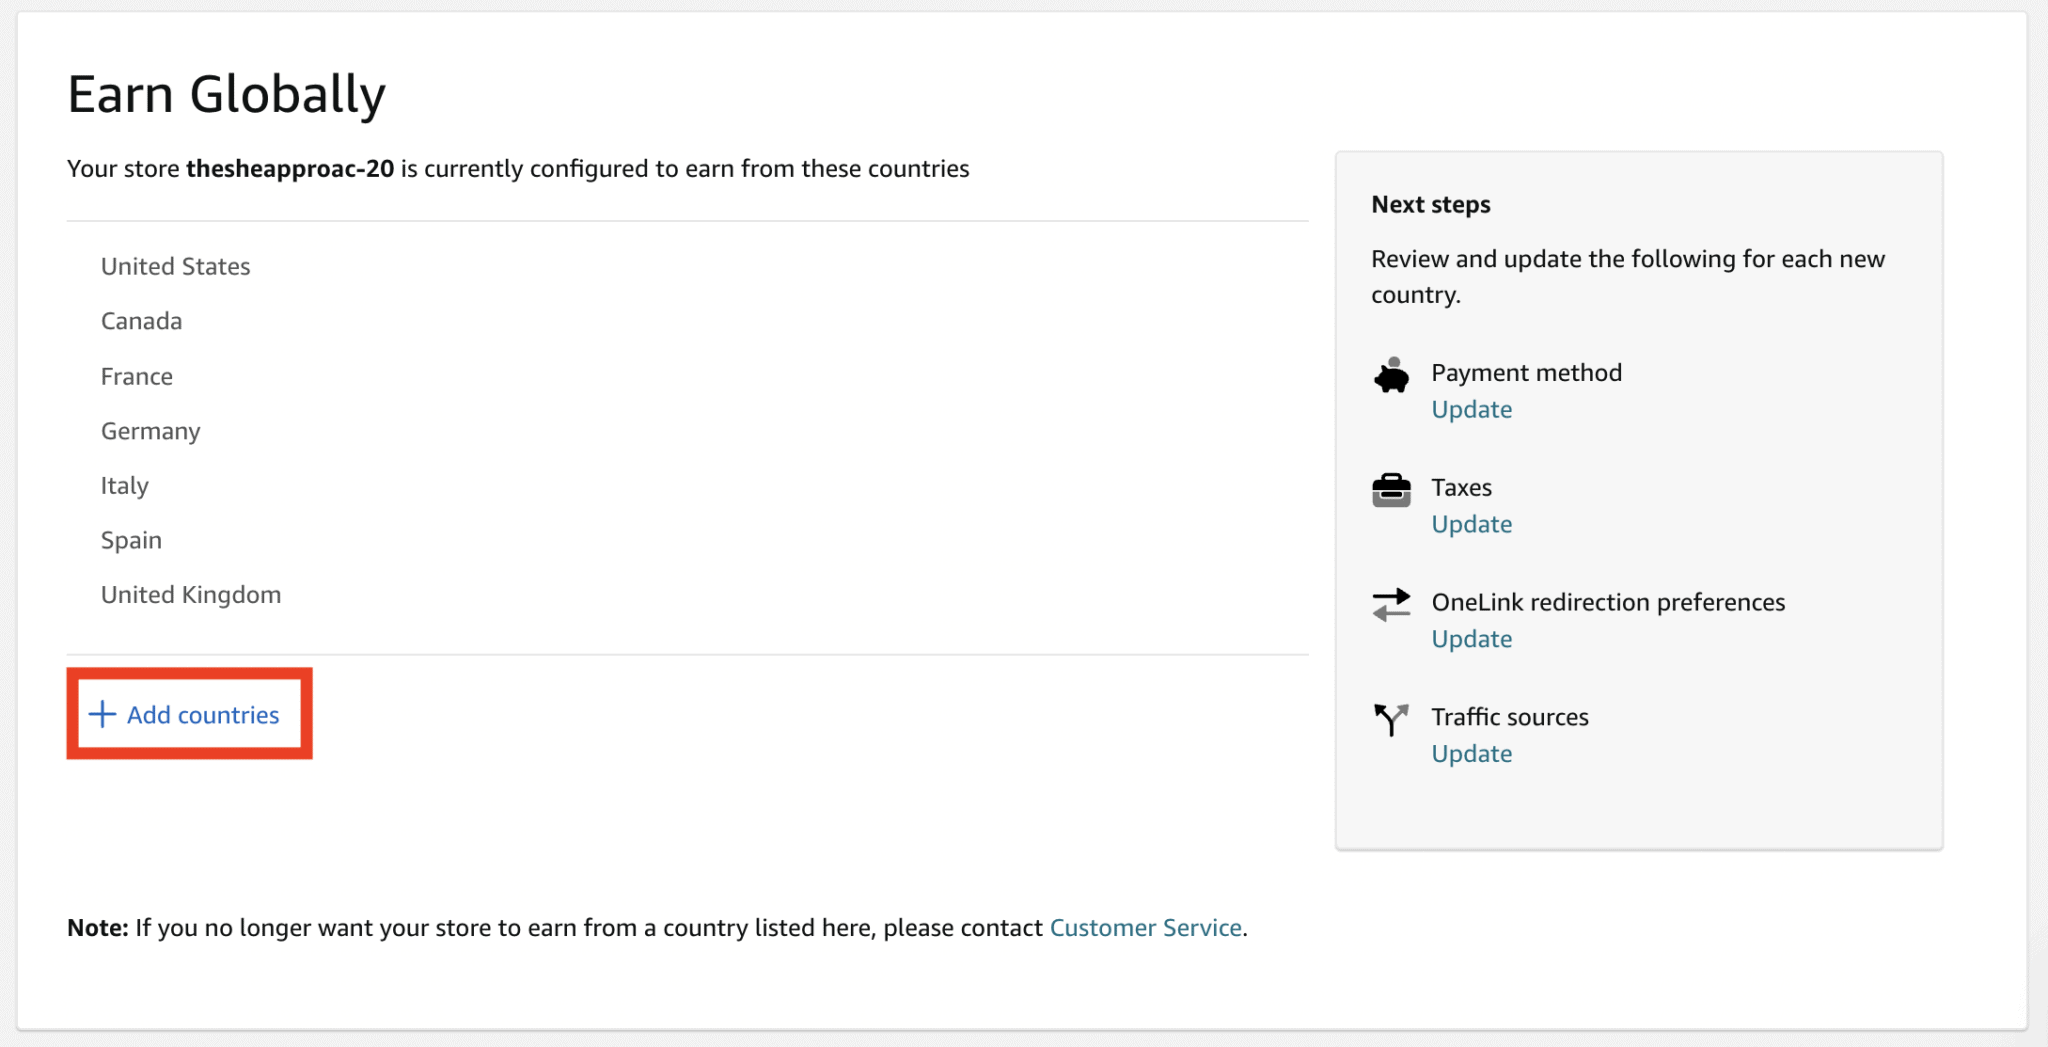Click Add countries
Screen dimensions: 2048x1047
203,714
